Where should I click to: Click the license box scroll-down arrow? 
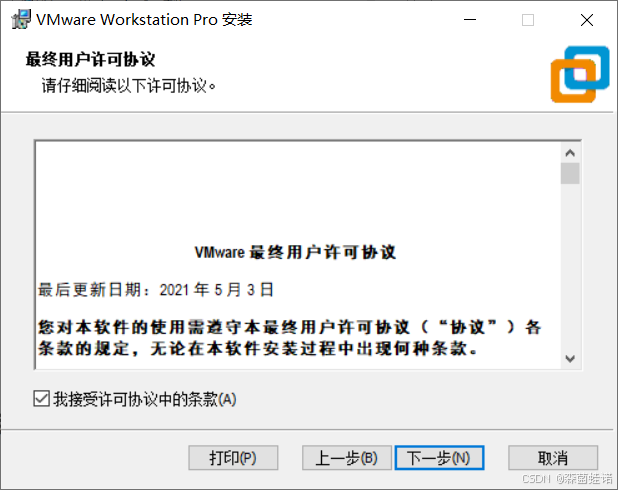(x=570, y=359)
